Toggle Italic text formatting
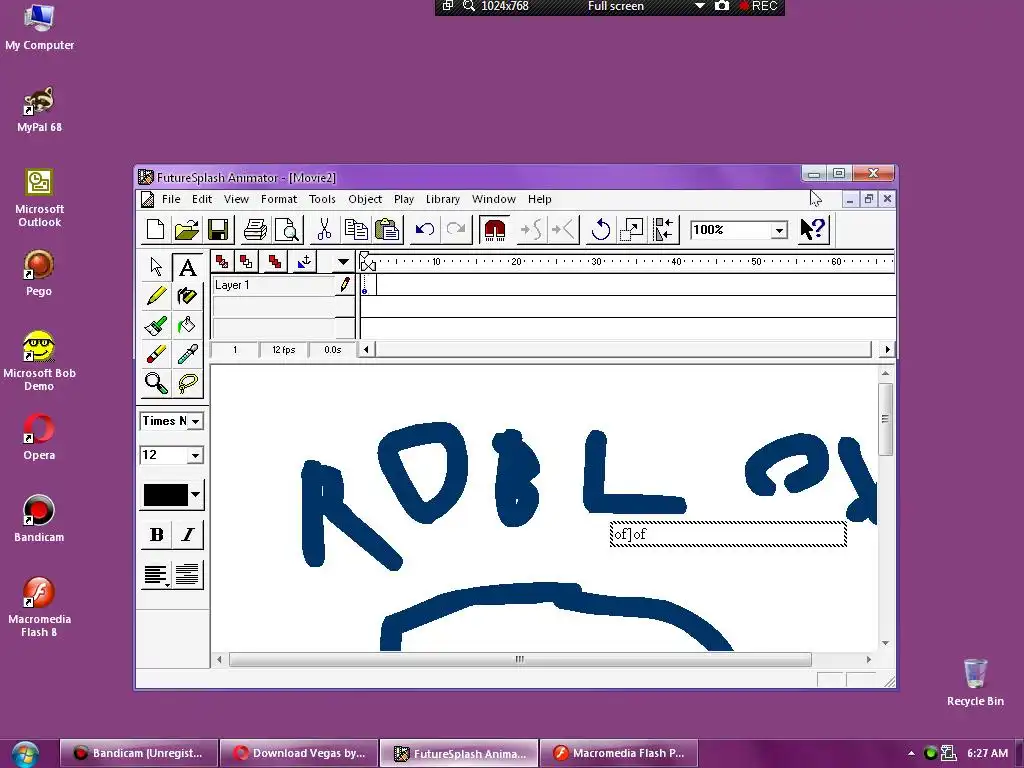 coord(187,534)
